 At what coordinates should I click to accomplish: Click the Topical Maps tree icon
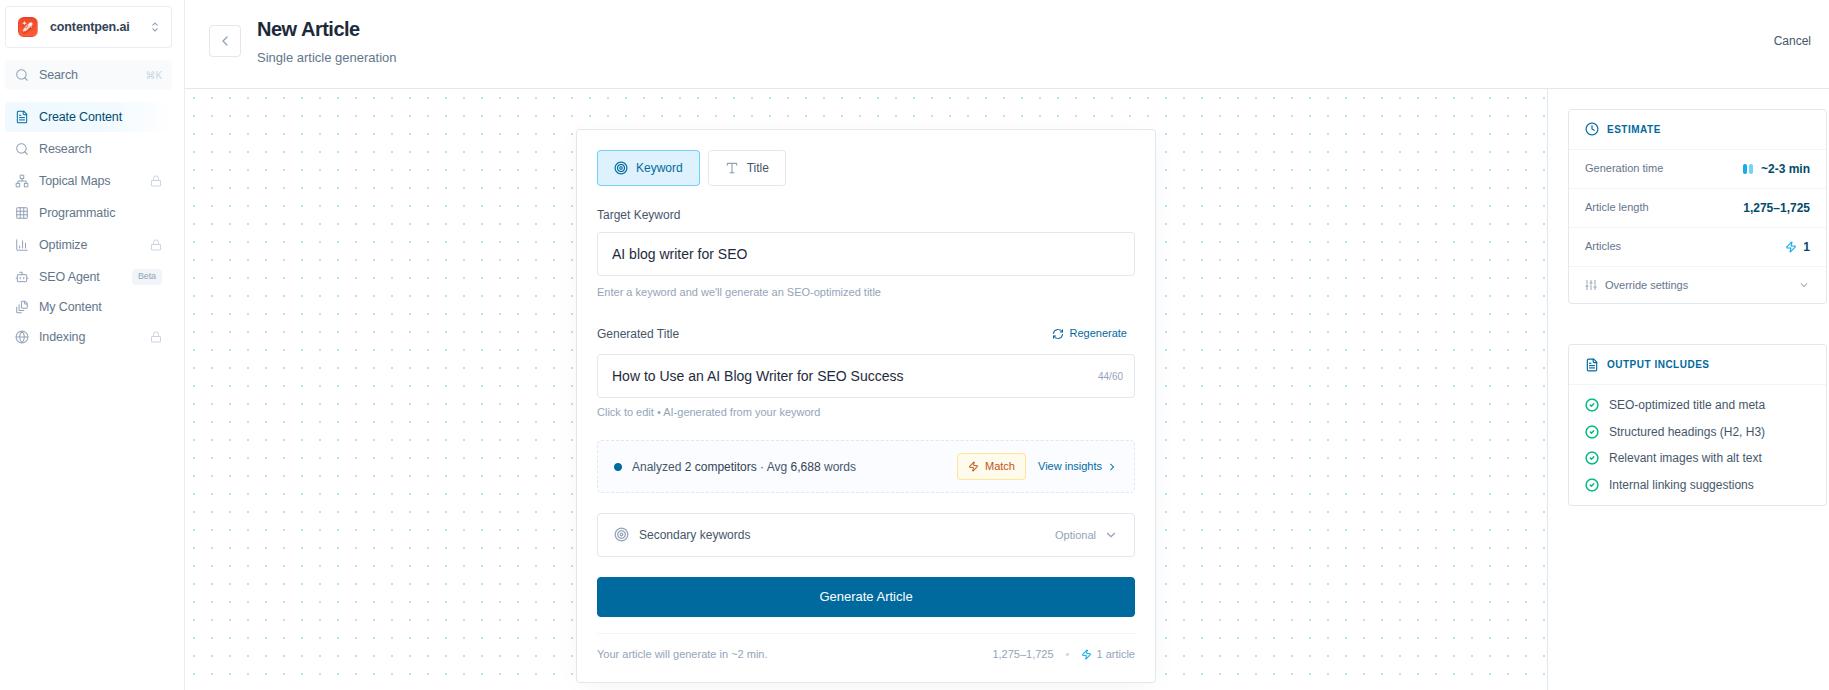[22, 181]
